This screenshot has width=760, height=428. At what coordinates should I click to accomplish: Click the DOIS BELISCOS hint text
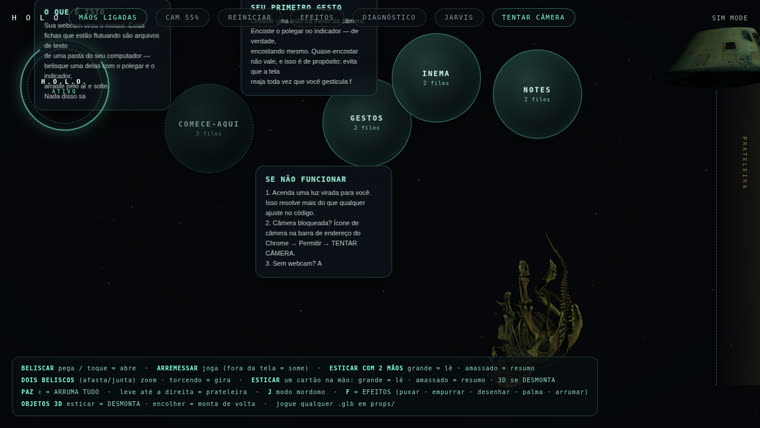(x=48, y=380)
